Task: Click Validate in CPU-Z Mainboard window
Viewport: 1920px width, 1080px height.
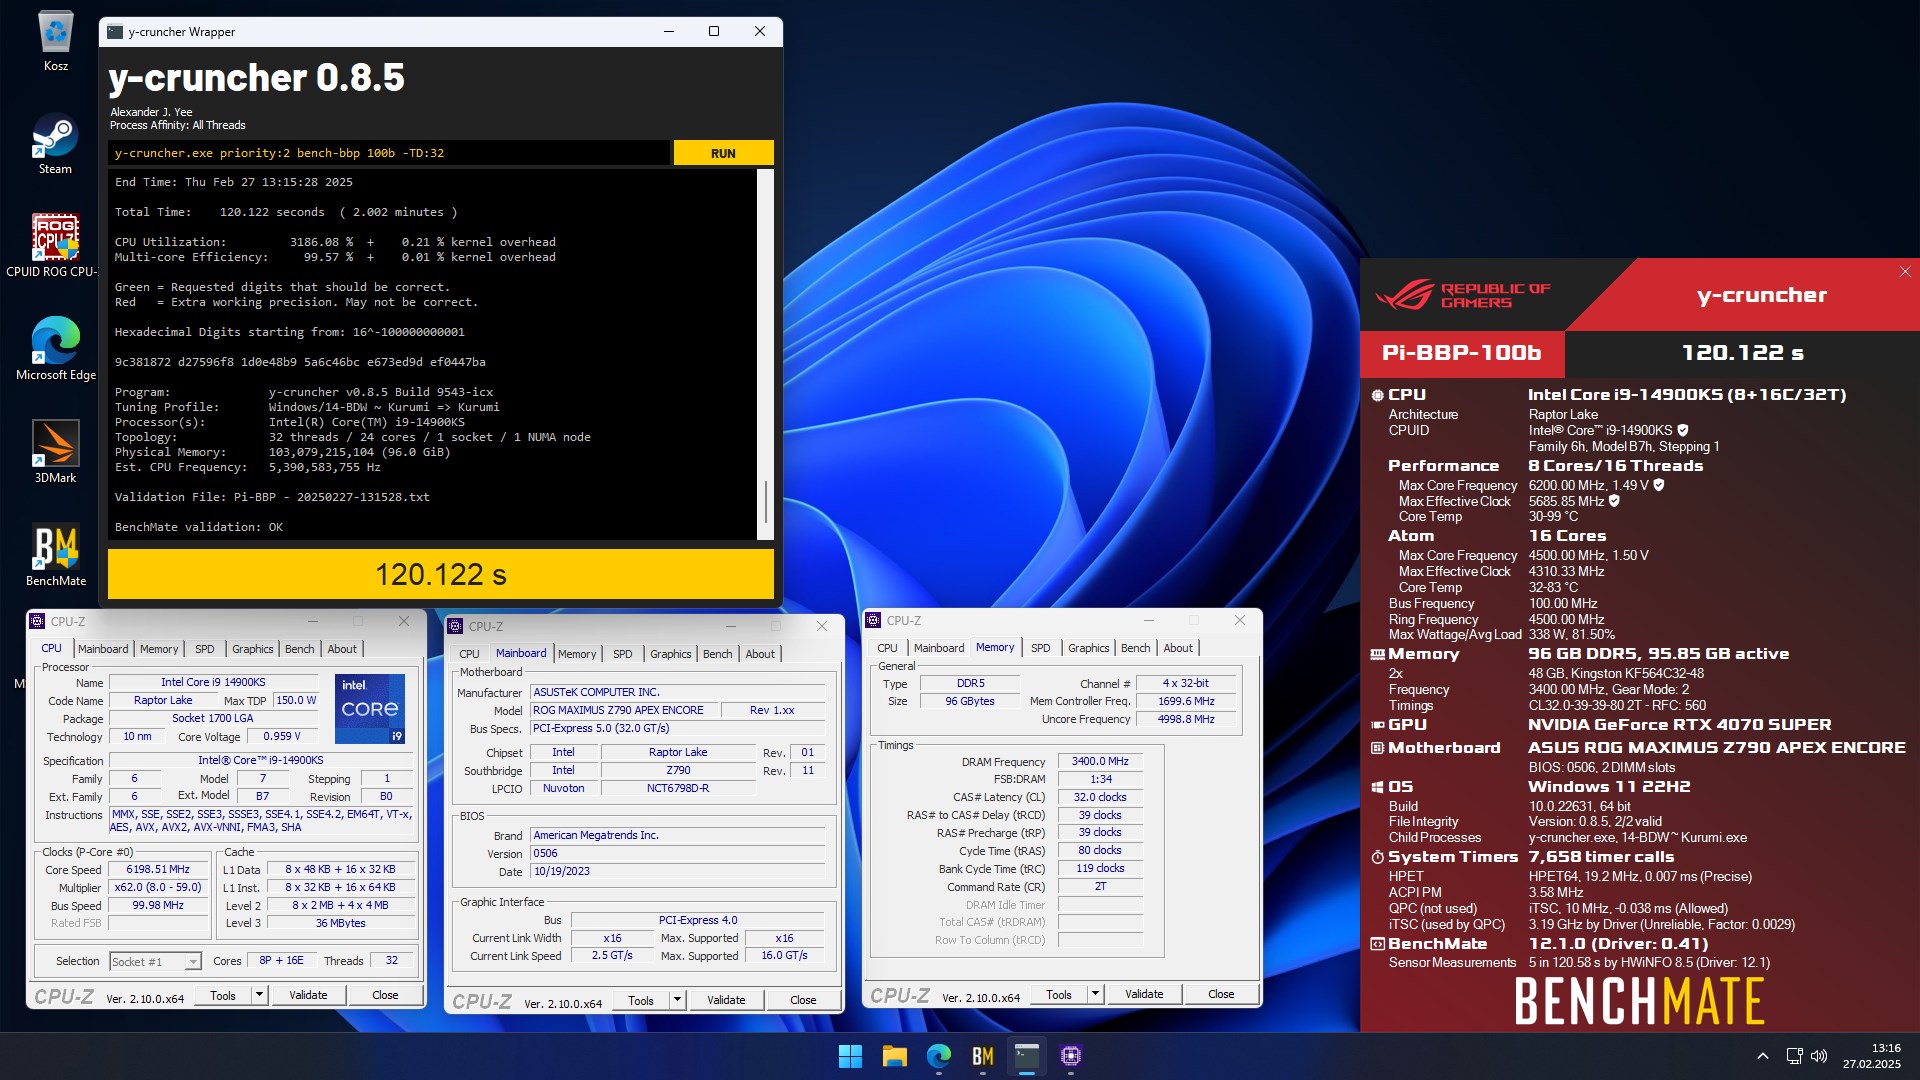Action: [726, 1000]
